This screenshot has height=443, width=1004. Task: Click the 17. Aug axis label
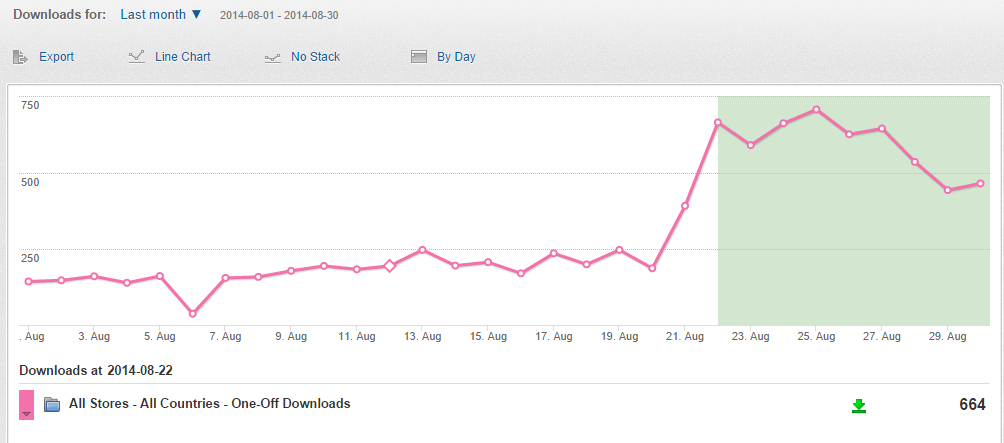[553, 335]
